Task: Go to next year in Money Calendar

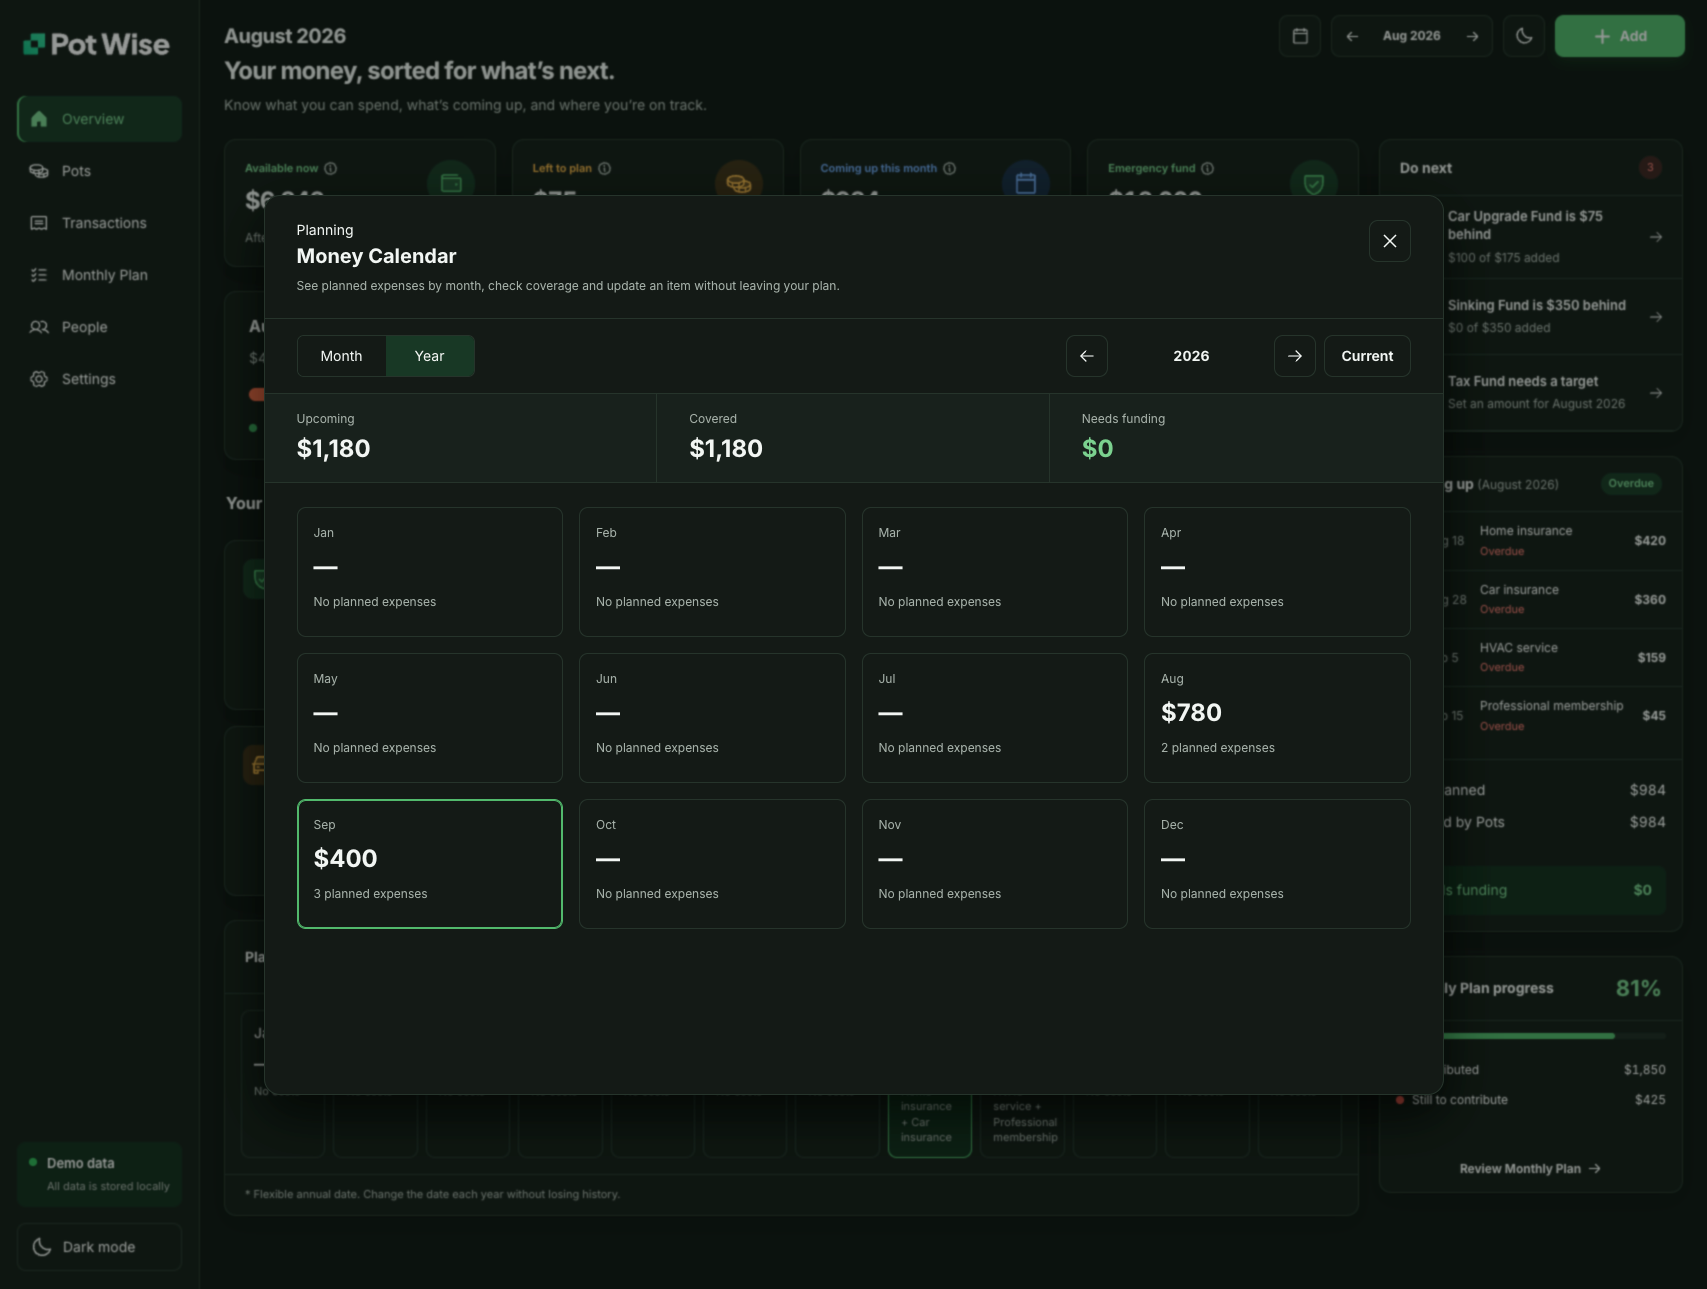Action: point(1294,356)
